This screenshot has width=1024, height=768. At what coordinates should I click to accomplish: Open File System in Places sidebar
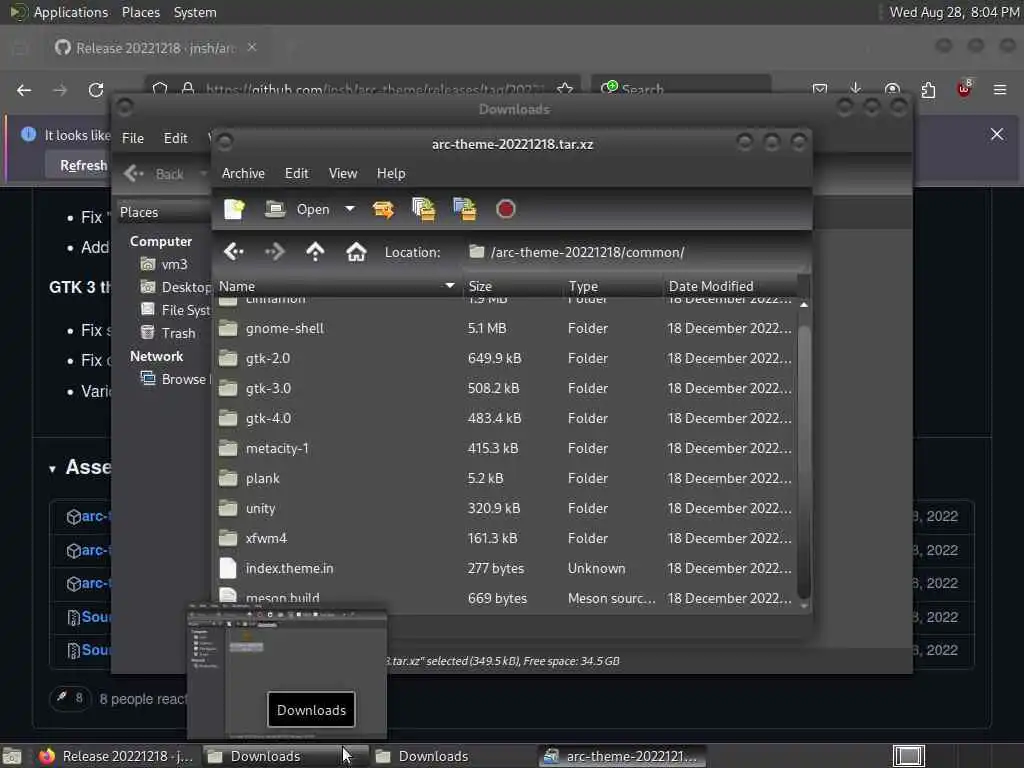(x=175, y=310)
